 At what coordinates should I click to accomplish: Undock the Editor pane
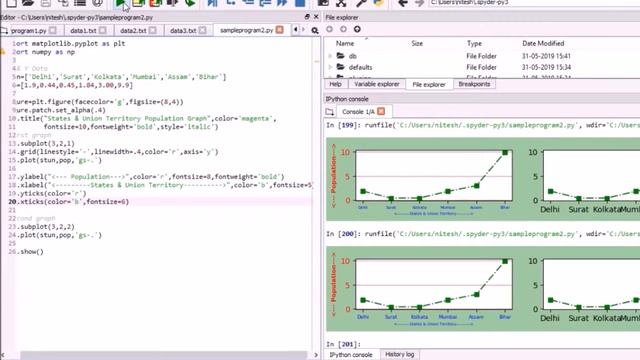point(307,17)
